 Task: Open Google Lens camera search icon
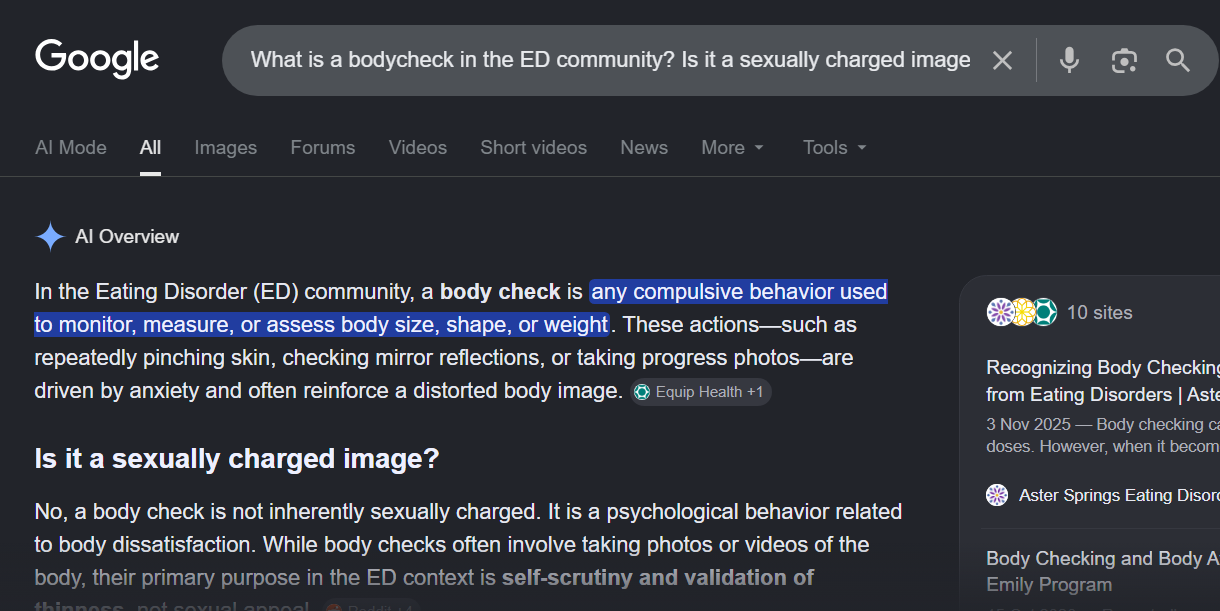(x=1124, y=61)
